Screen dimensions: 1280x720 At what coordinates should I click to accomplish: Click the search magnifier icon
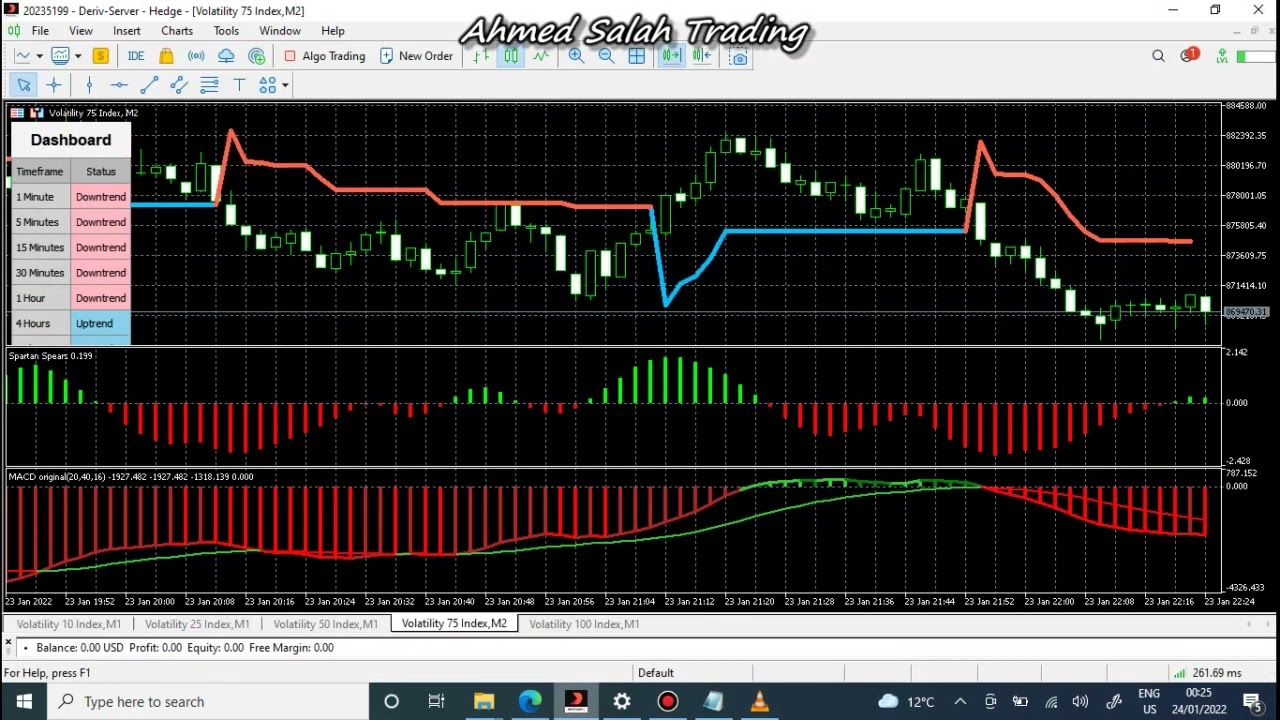1158,56
